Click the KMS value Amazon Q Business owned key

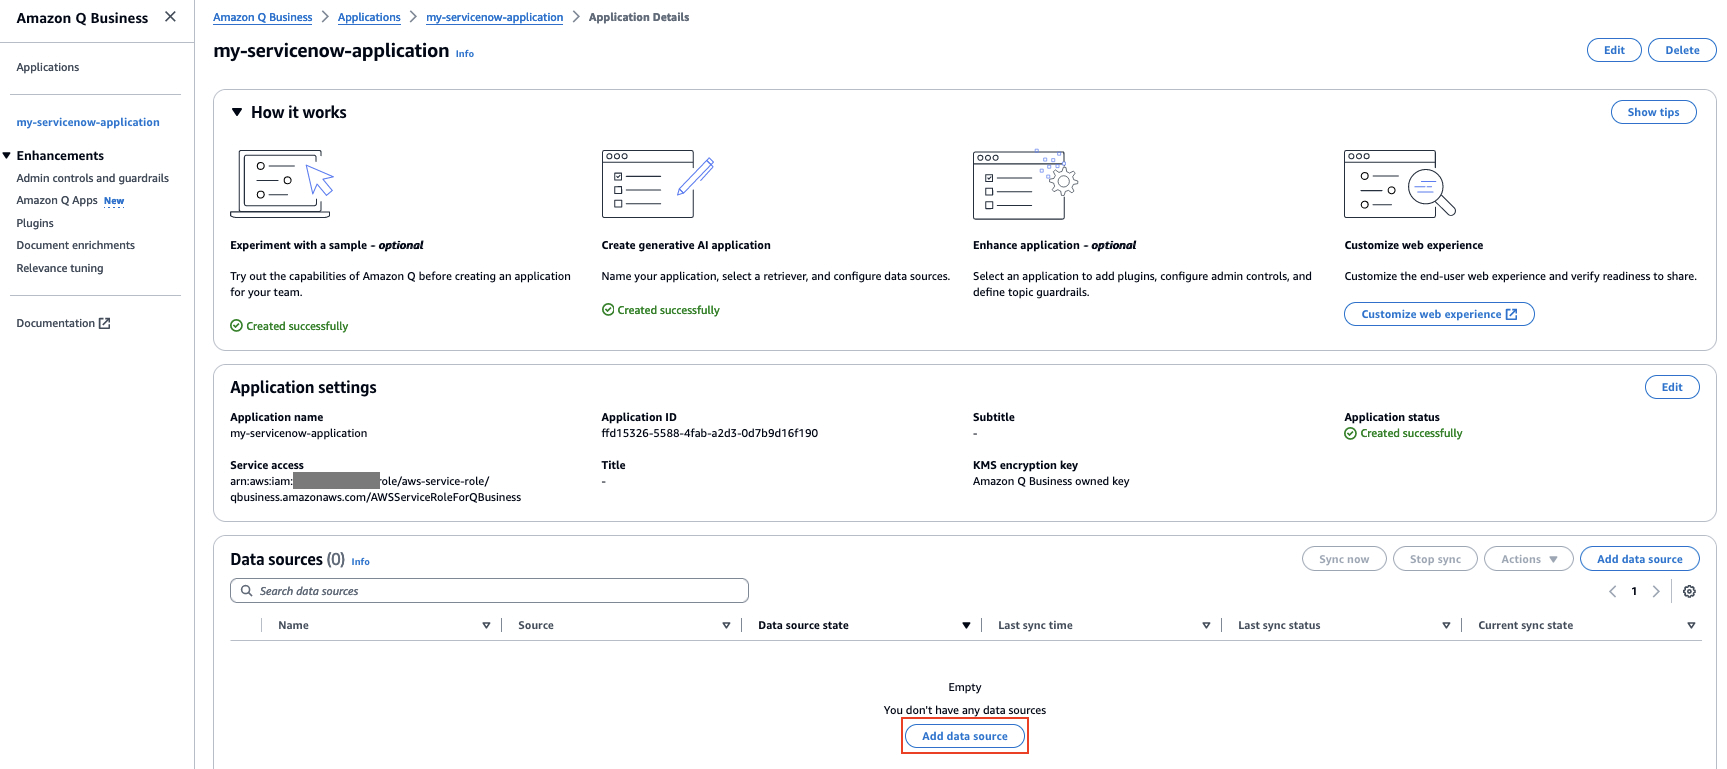pyautogui.click(x=1051, y=481)
